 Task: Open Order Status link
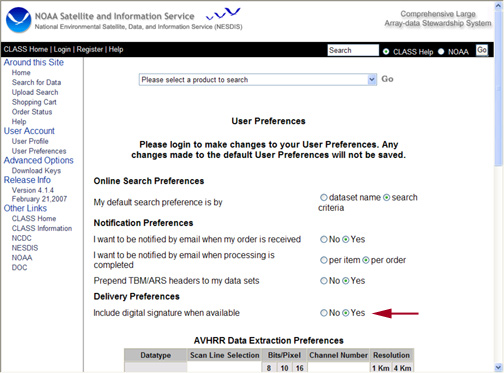pos(32,112)
